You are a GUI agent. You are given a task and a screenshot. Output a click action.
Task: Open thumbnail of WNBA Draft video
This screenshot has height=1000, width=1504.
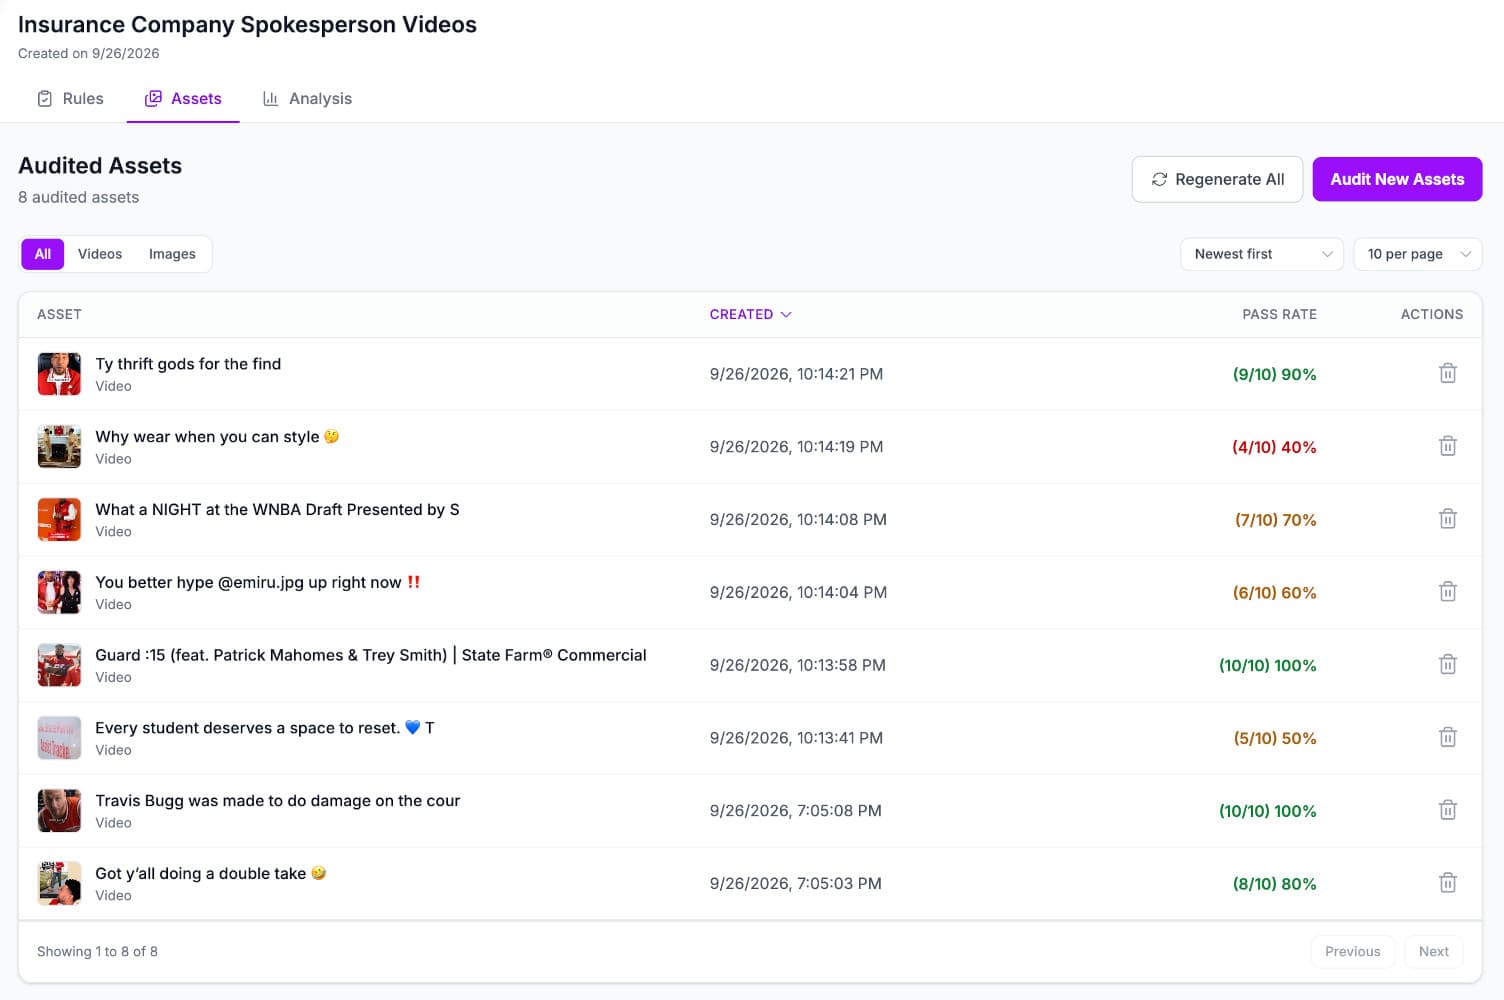coord(59,520)
